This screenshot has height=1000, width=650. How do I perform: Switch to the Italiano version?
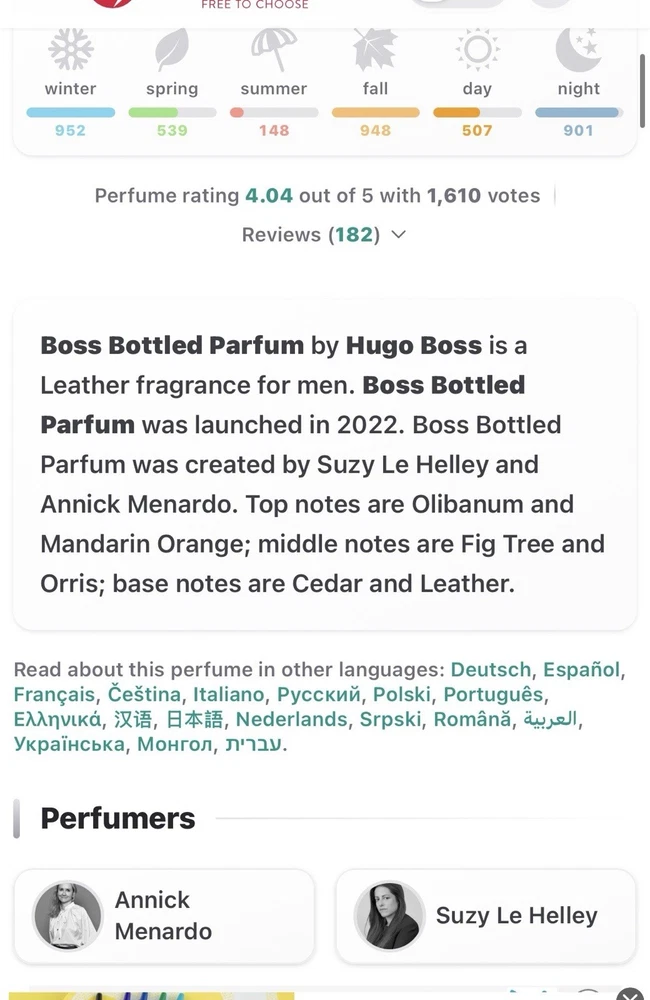229,695
